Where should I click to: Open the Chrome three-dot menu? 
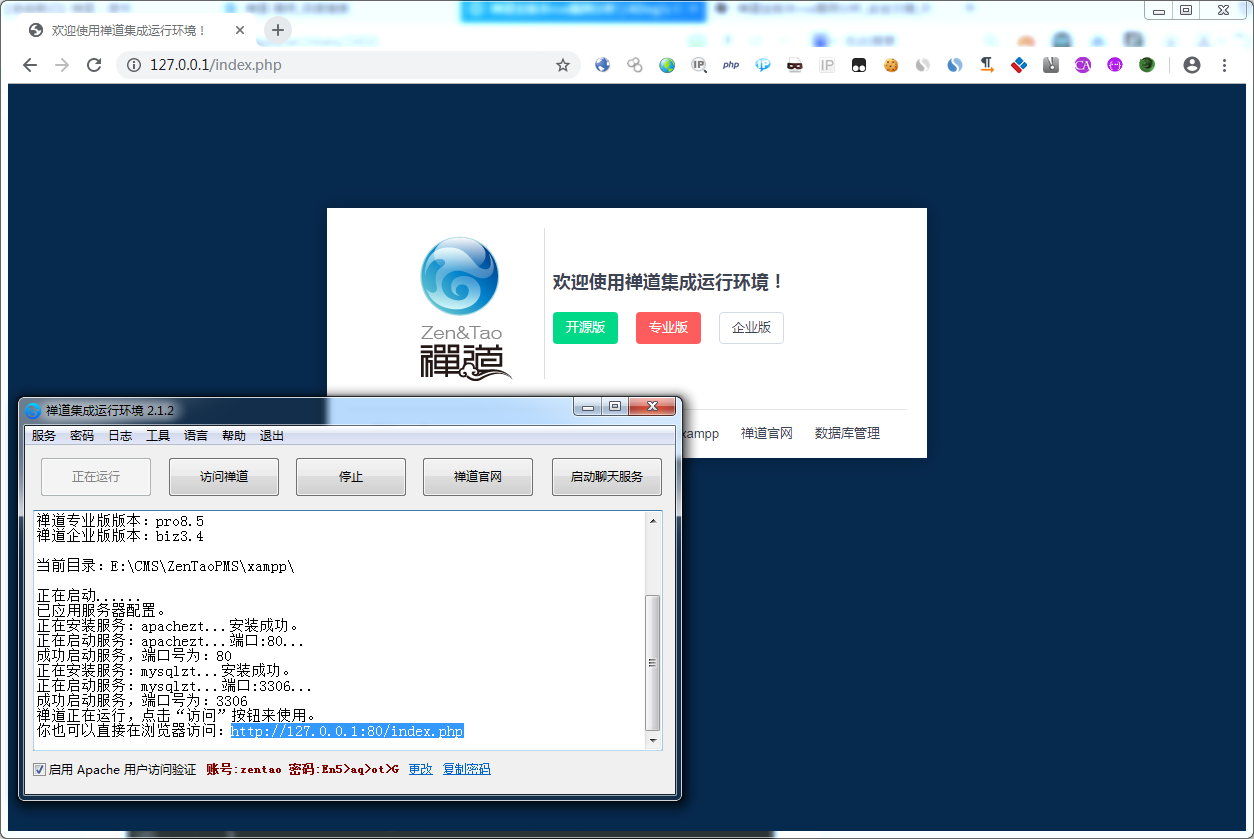click(1225, 65)
